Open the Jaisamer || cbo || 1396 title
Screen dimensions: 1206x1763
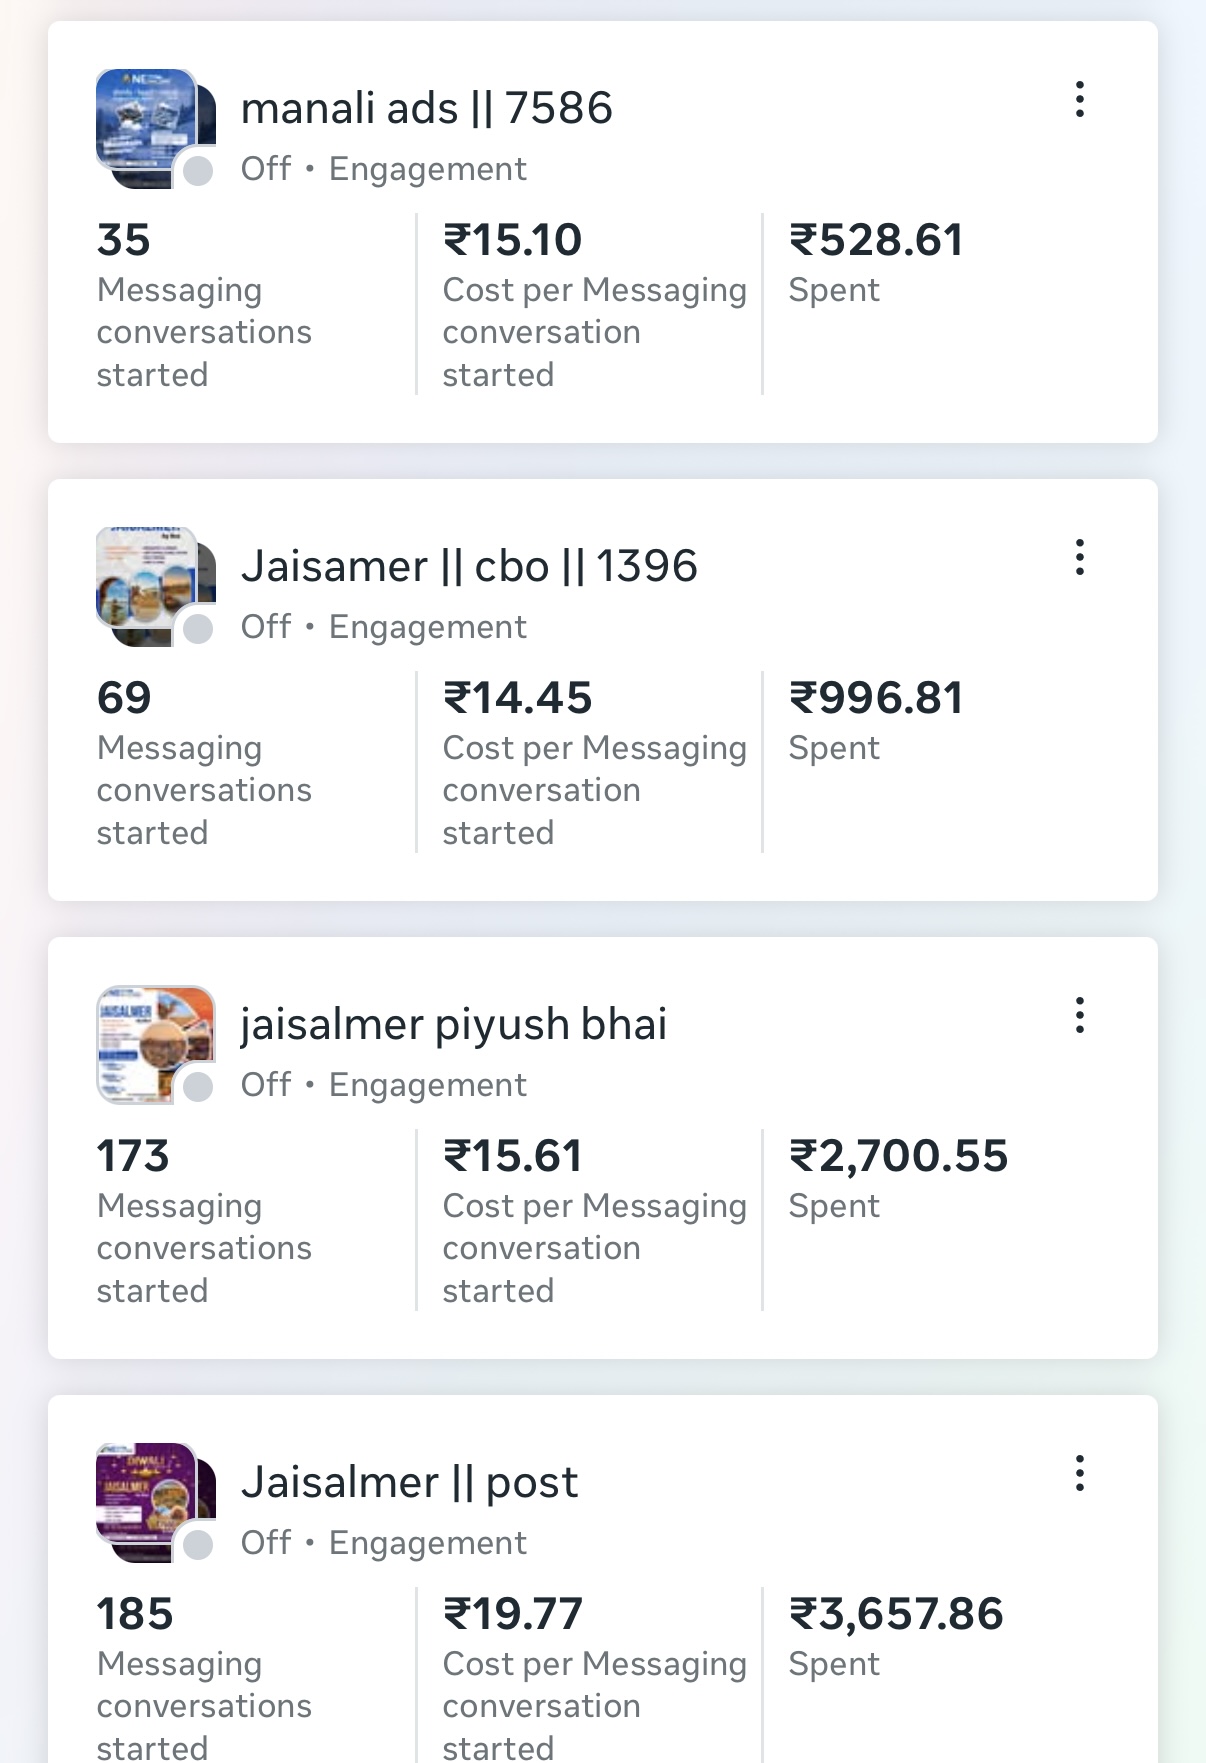[x=469, y=566]
